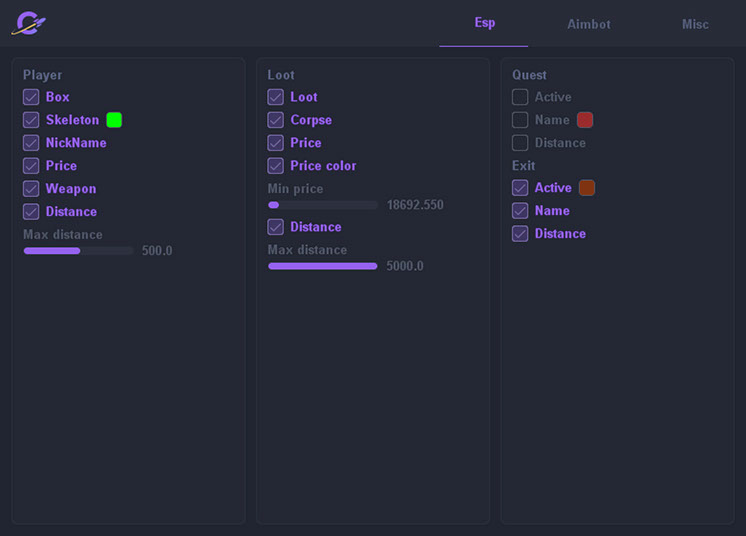Open the brown Exit Active color swatch
746x536 pixels.
click(x=587, y=188)
